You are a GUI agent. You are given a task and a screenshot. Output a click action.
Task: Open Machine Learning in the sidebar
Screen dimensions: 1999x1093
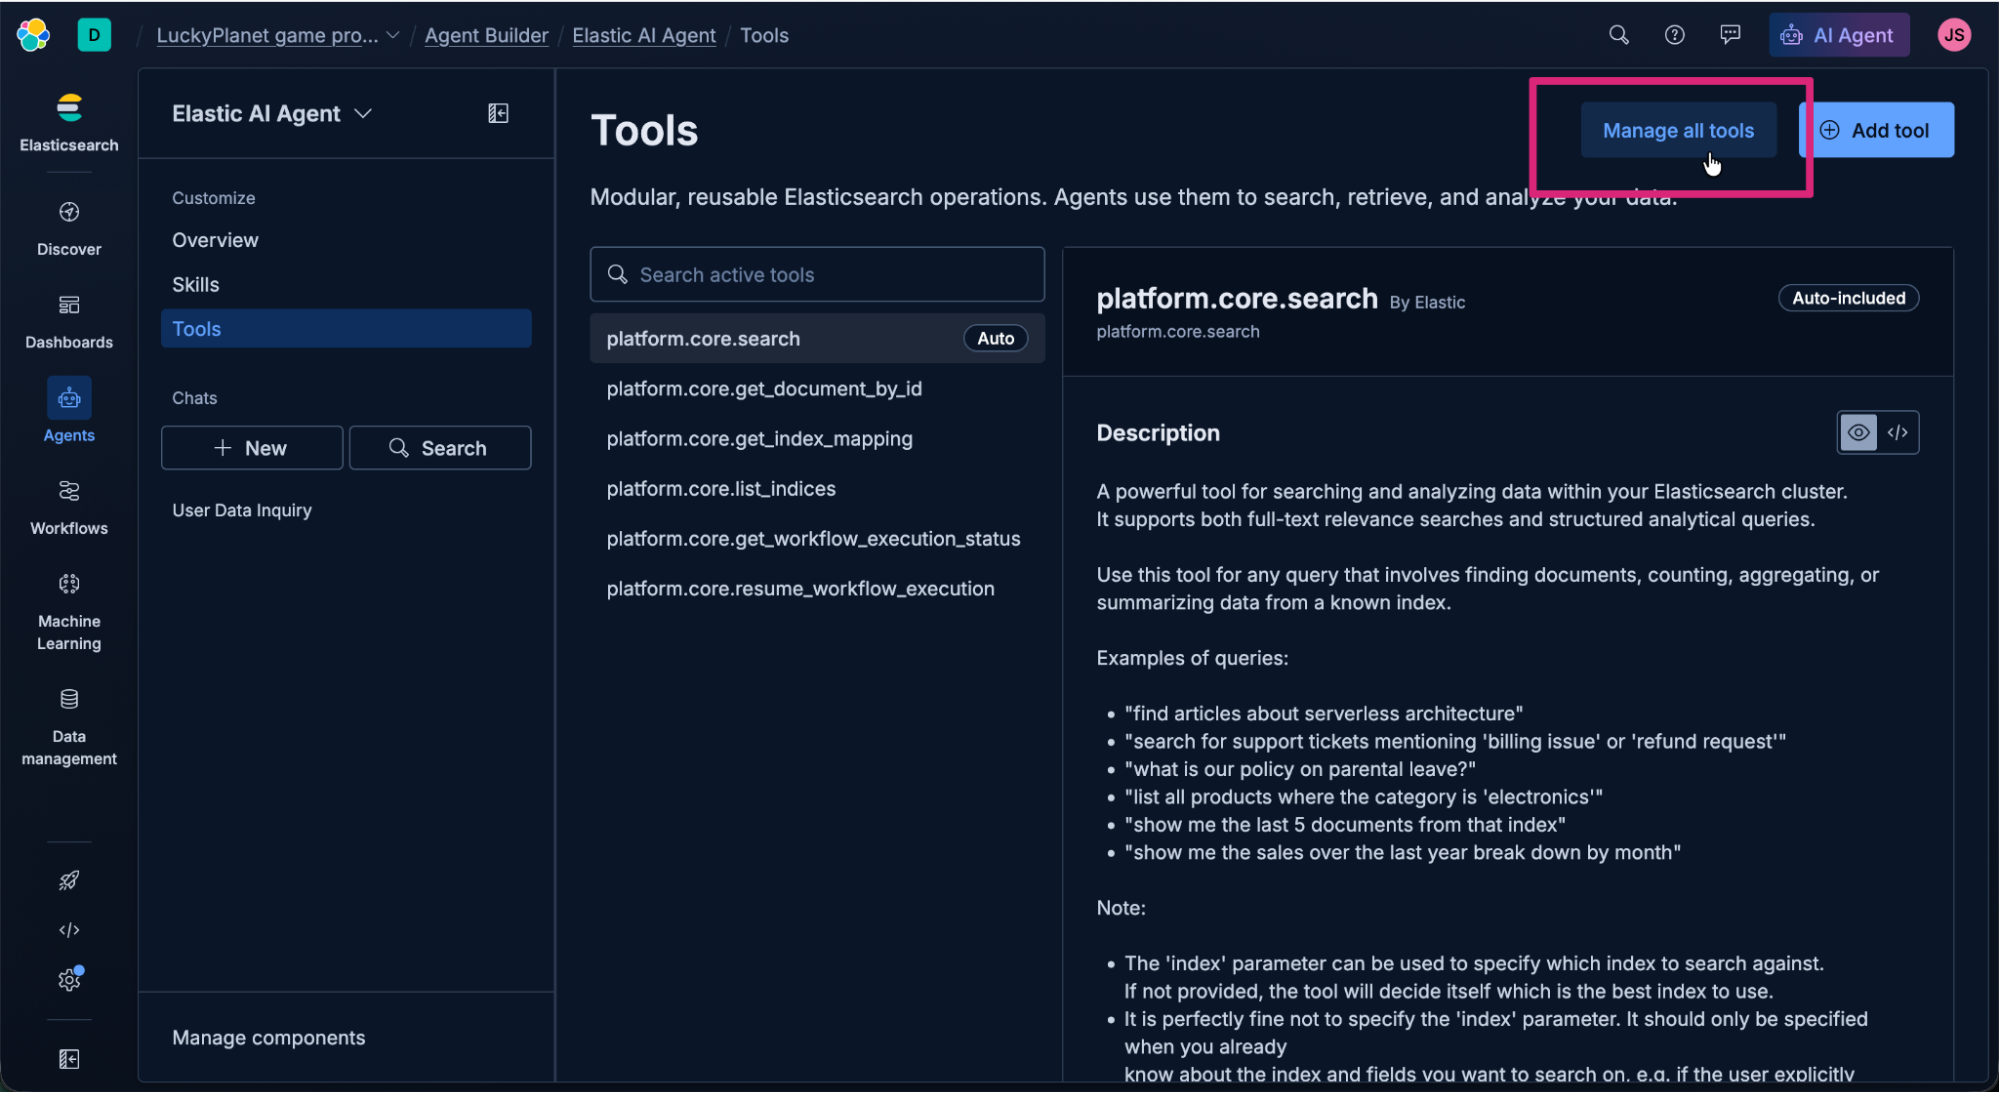tap(69, 611)
